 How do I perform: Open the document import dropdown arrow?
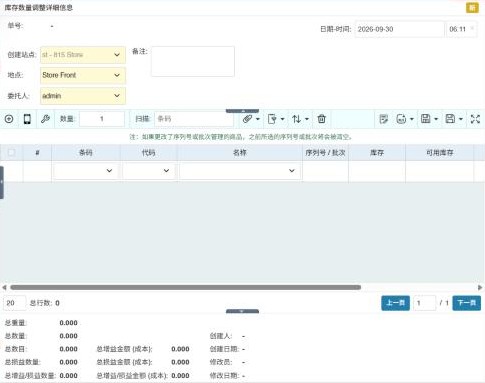282,119
